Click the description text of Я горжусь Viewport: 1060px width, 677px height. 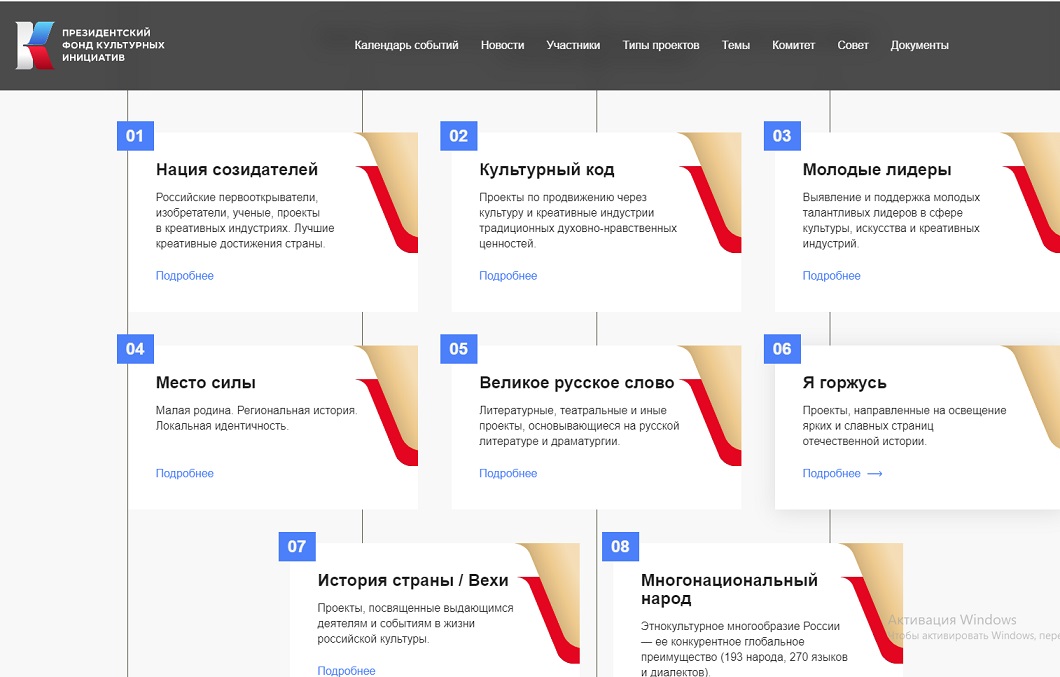(905, 426)
